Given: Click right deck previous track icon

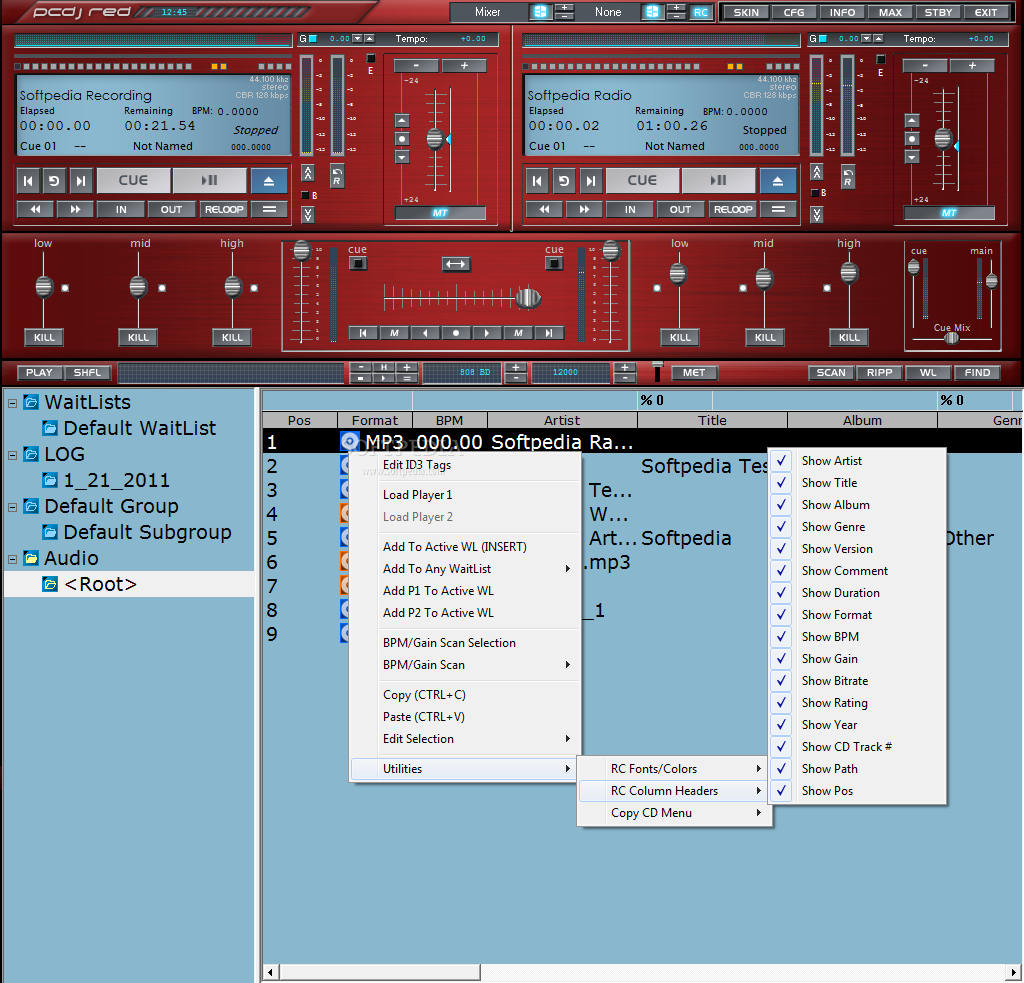Looking at the screenshot, I should coord(537,181).
